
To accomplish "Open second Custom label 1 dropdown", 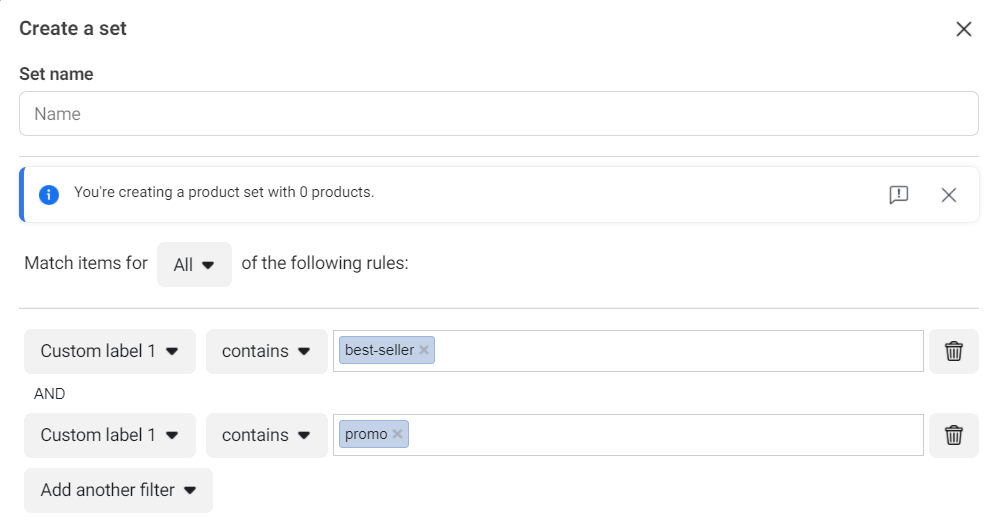I will (x=110, y=435).
